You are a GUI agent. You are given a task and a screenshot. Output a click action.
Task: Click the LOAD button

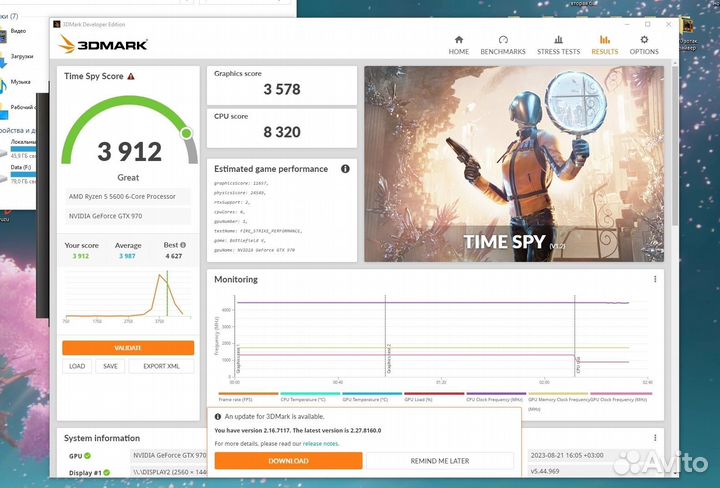tap(77, 366)
